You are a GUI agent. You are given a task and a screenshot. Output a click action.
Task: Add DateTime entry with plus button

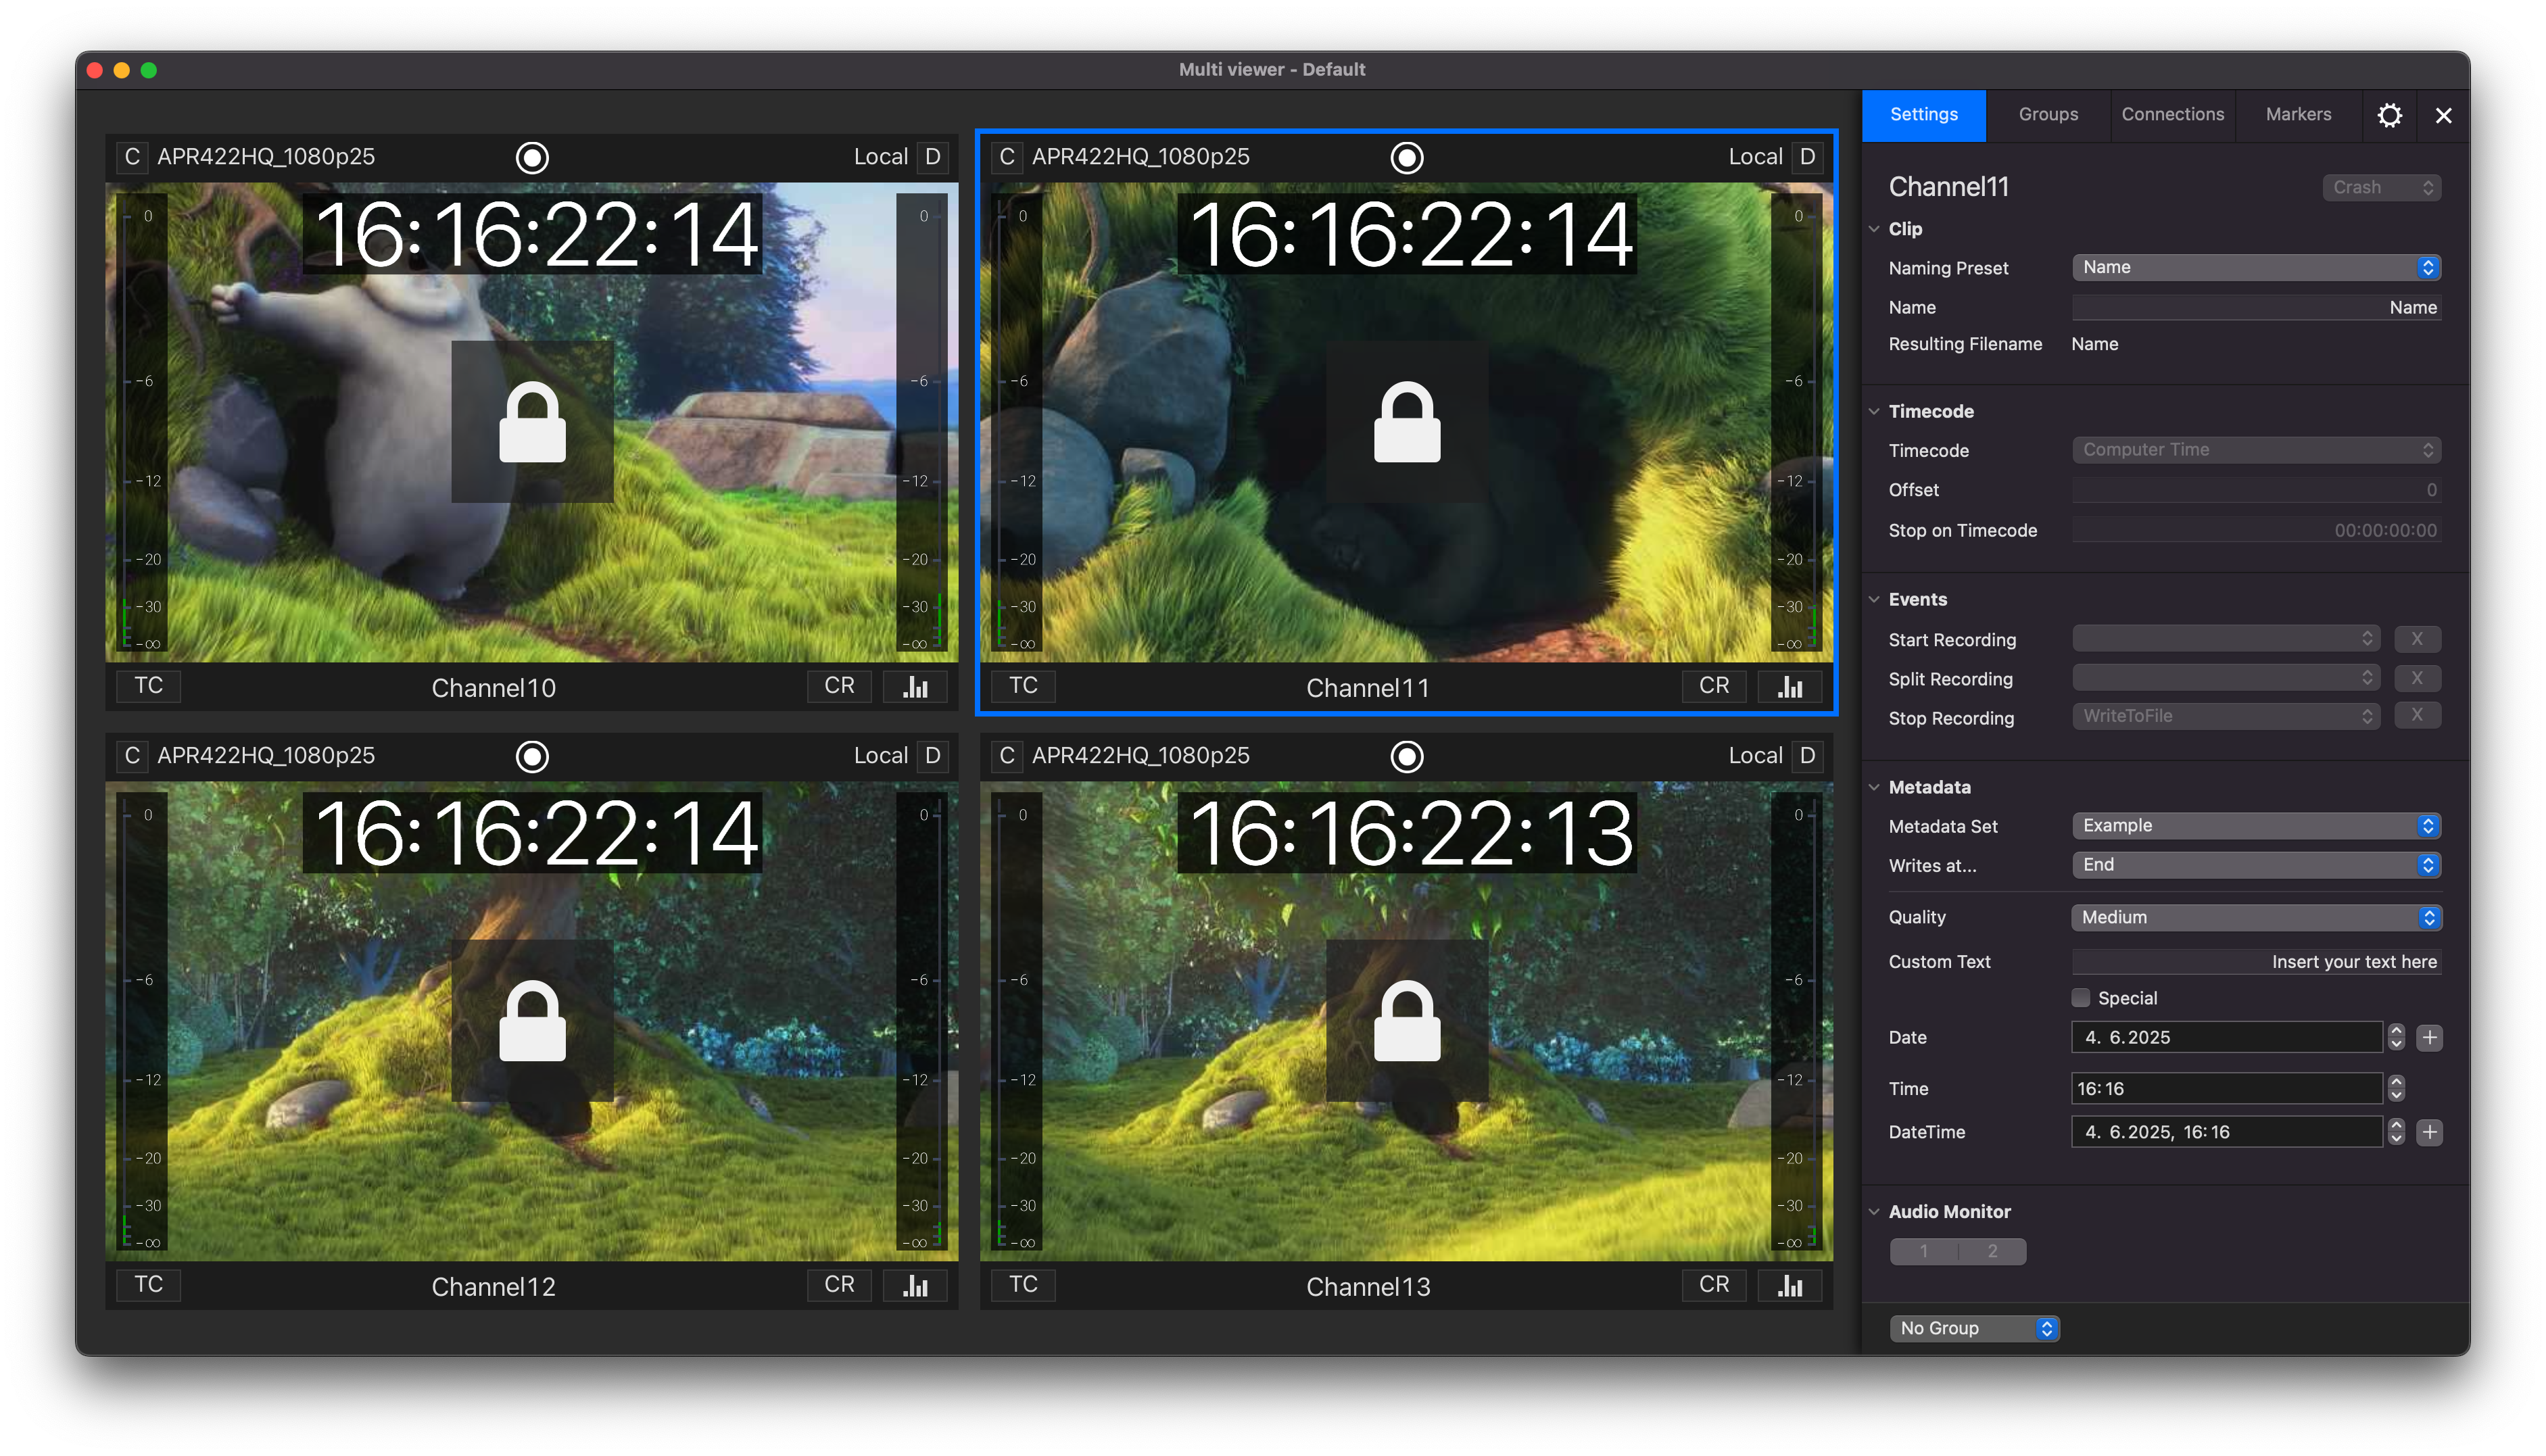(2429, 1132)
